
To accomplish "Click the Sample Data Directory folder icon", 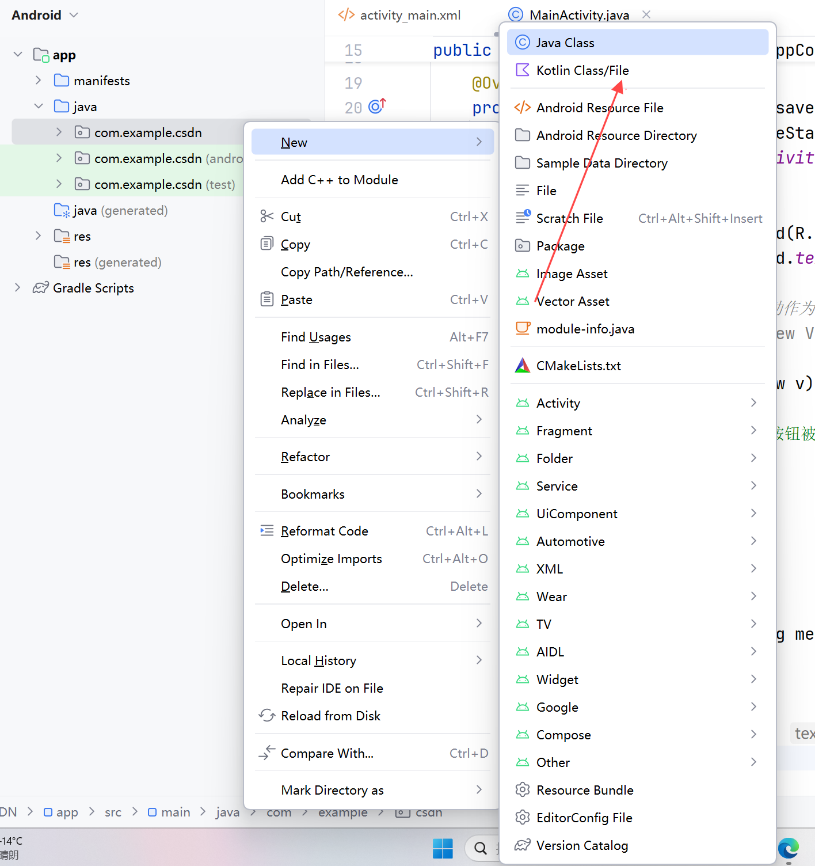I will pos(522,162).
